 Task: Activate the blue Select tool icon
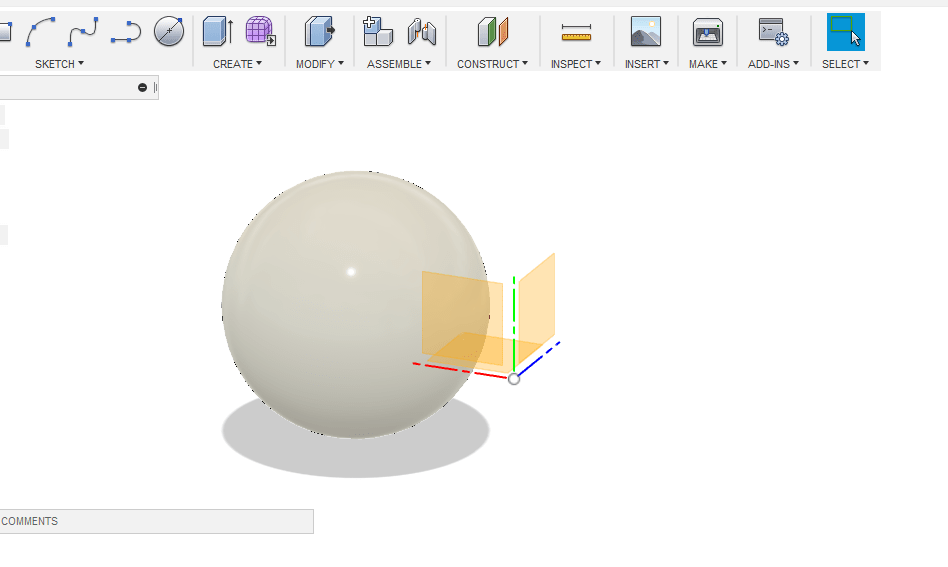pos(845,31)
